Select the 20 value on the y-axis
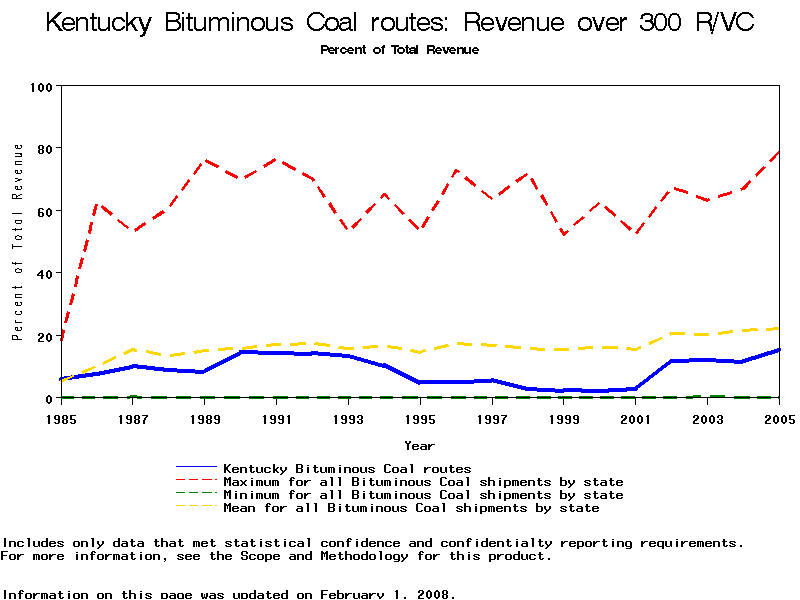The width and height of the screenshot is (800, 600). (43, 336)
